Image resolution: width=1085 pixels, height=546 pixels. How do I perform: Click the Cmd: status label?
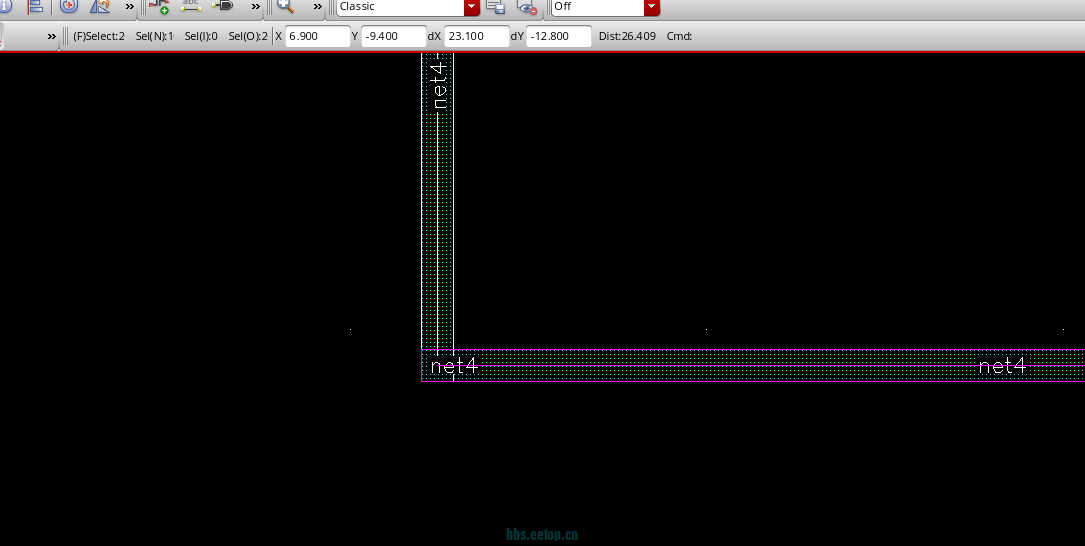[679, 36]
